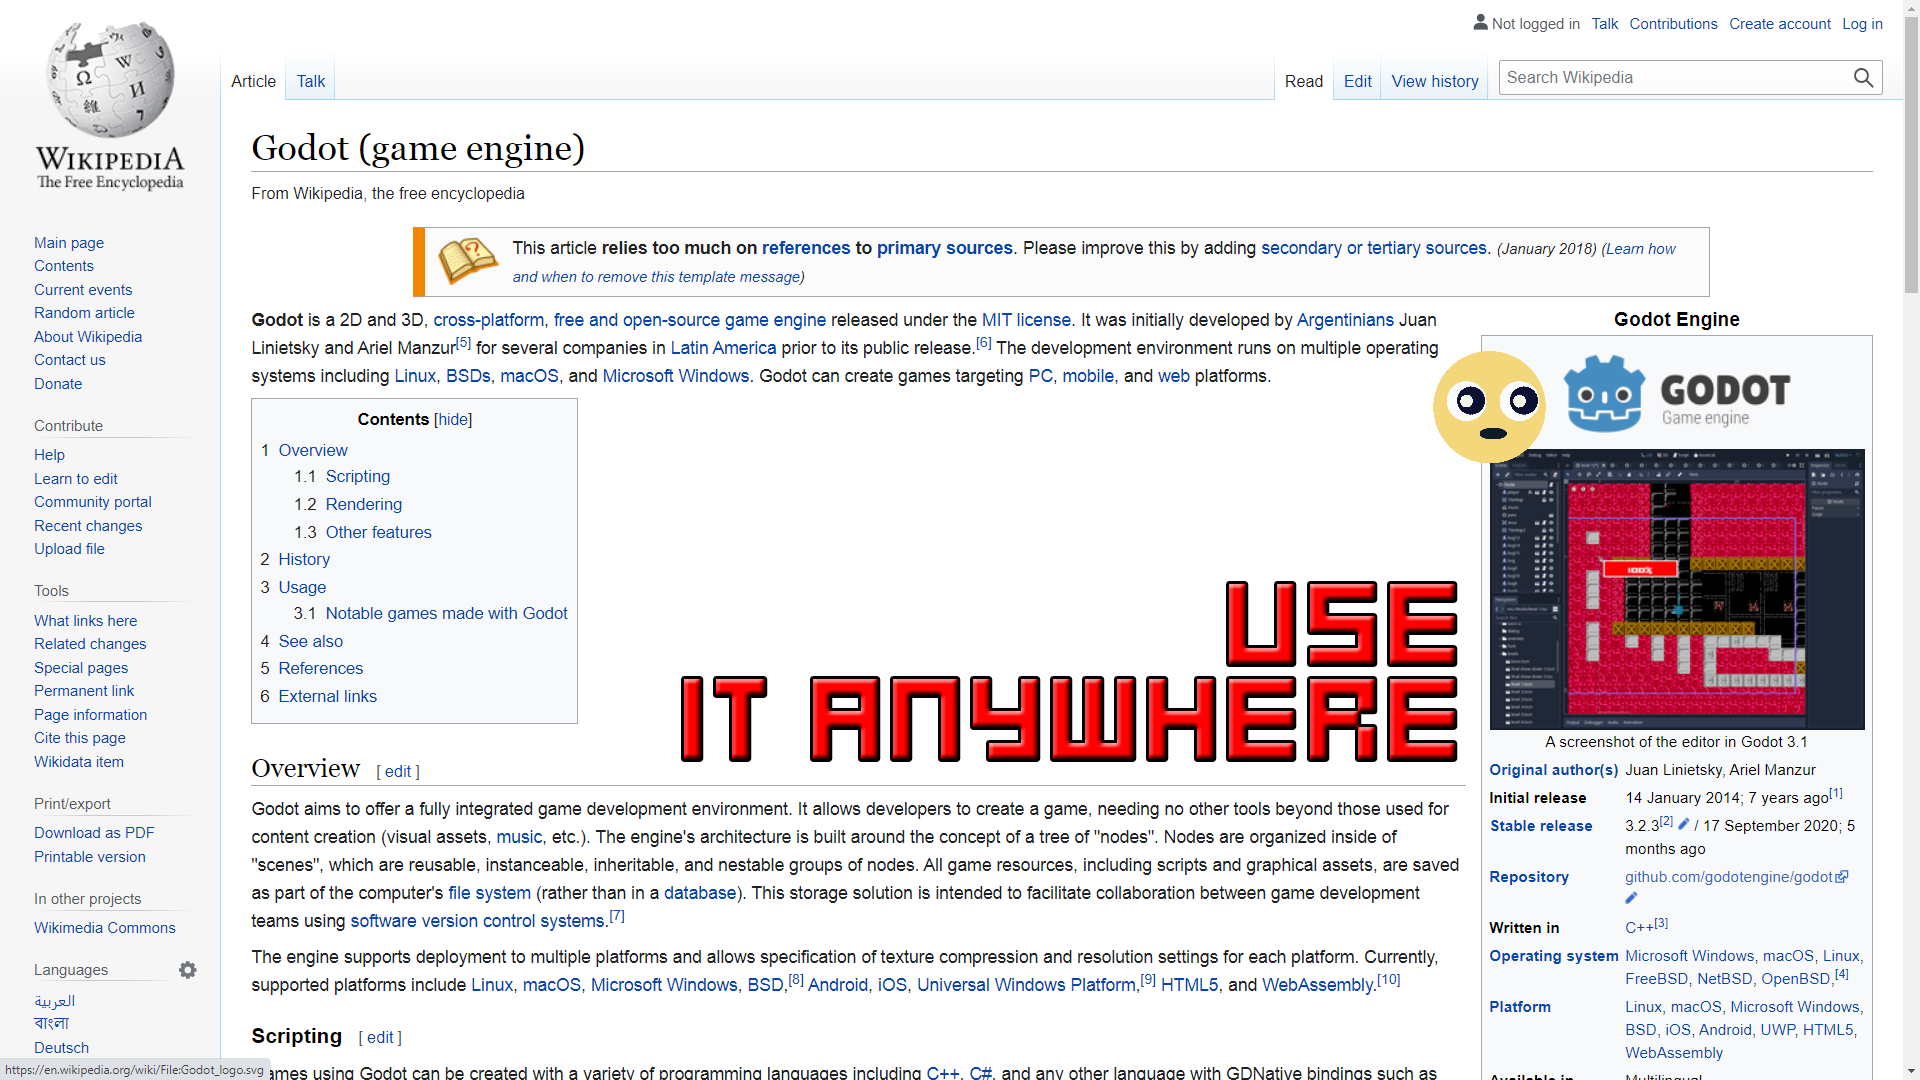
Task: Click the Stable release infobox label
Action: [x=1540, y=825]
